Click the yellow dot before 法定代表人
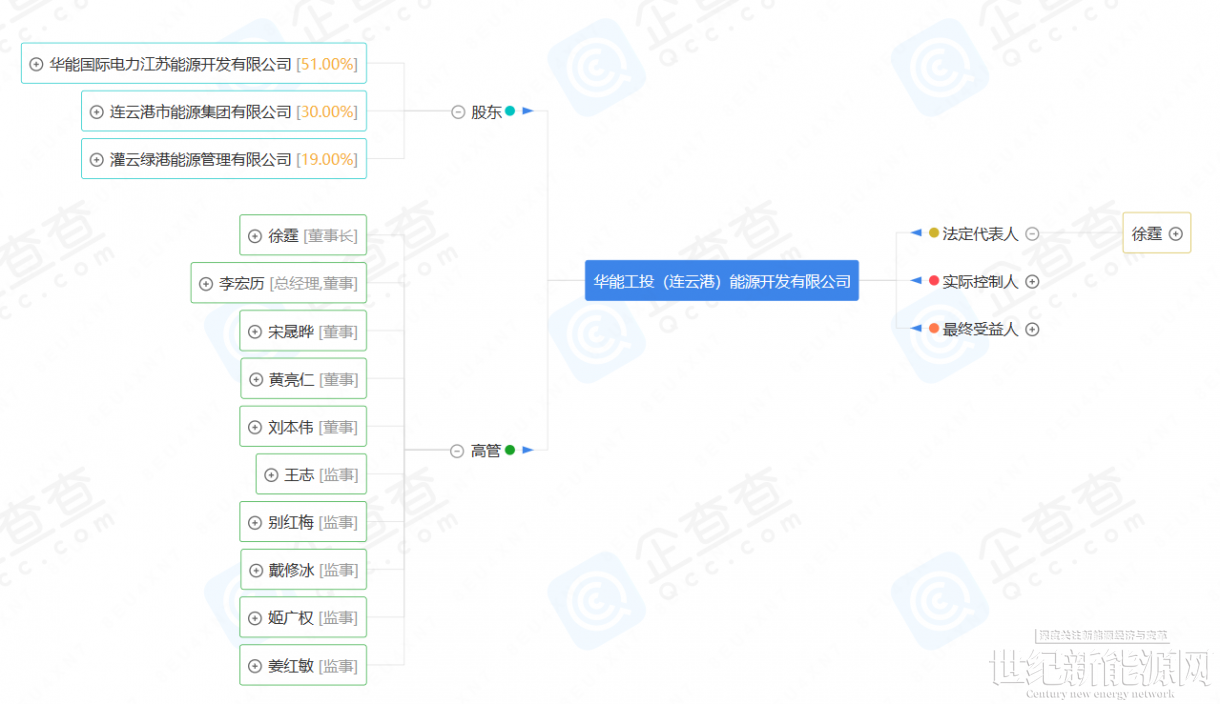Viewport: 1220px width, 704px height. click(934, 233)
